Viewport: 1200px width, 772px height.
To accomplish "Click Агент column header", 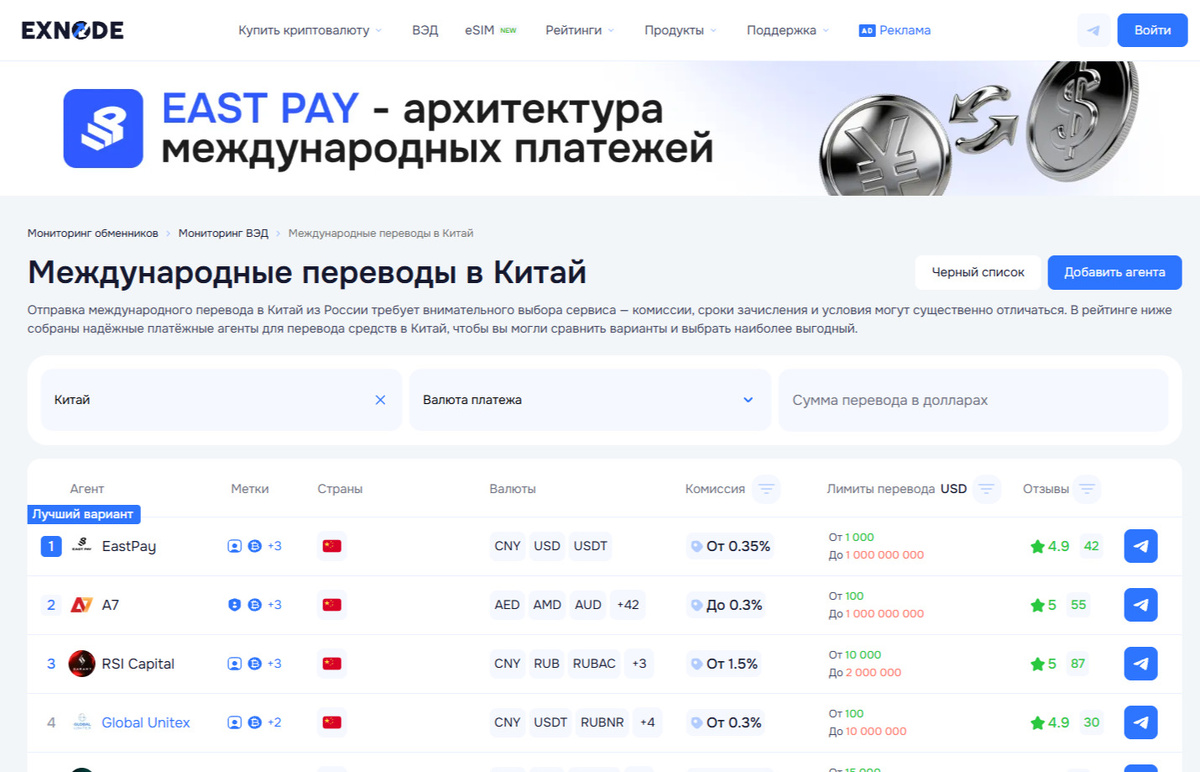I will [x=87, y=489].
